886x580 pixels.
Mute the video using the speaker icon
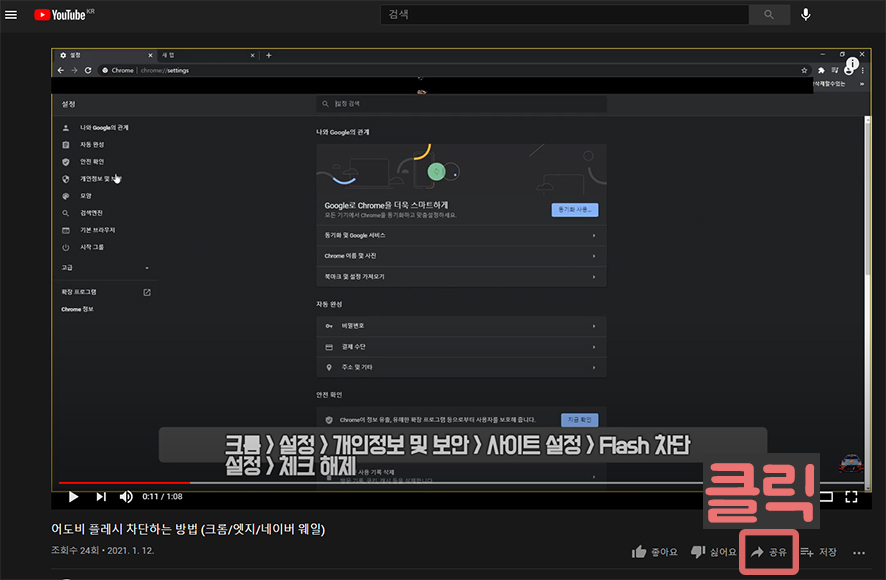(126, 497)
